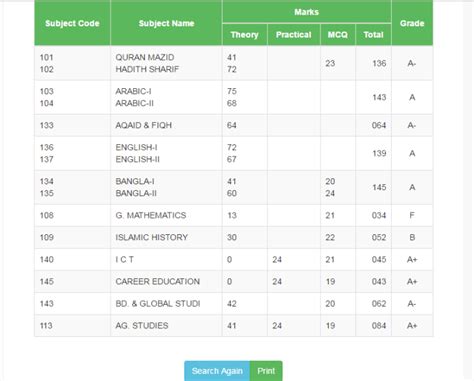This screenshot has height=381, width=474.
Task: Click the Theory column header
Action: click(x=244, y=35)
